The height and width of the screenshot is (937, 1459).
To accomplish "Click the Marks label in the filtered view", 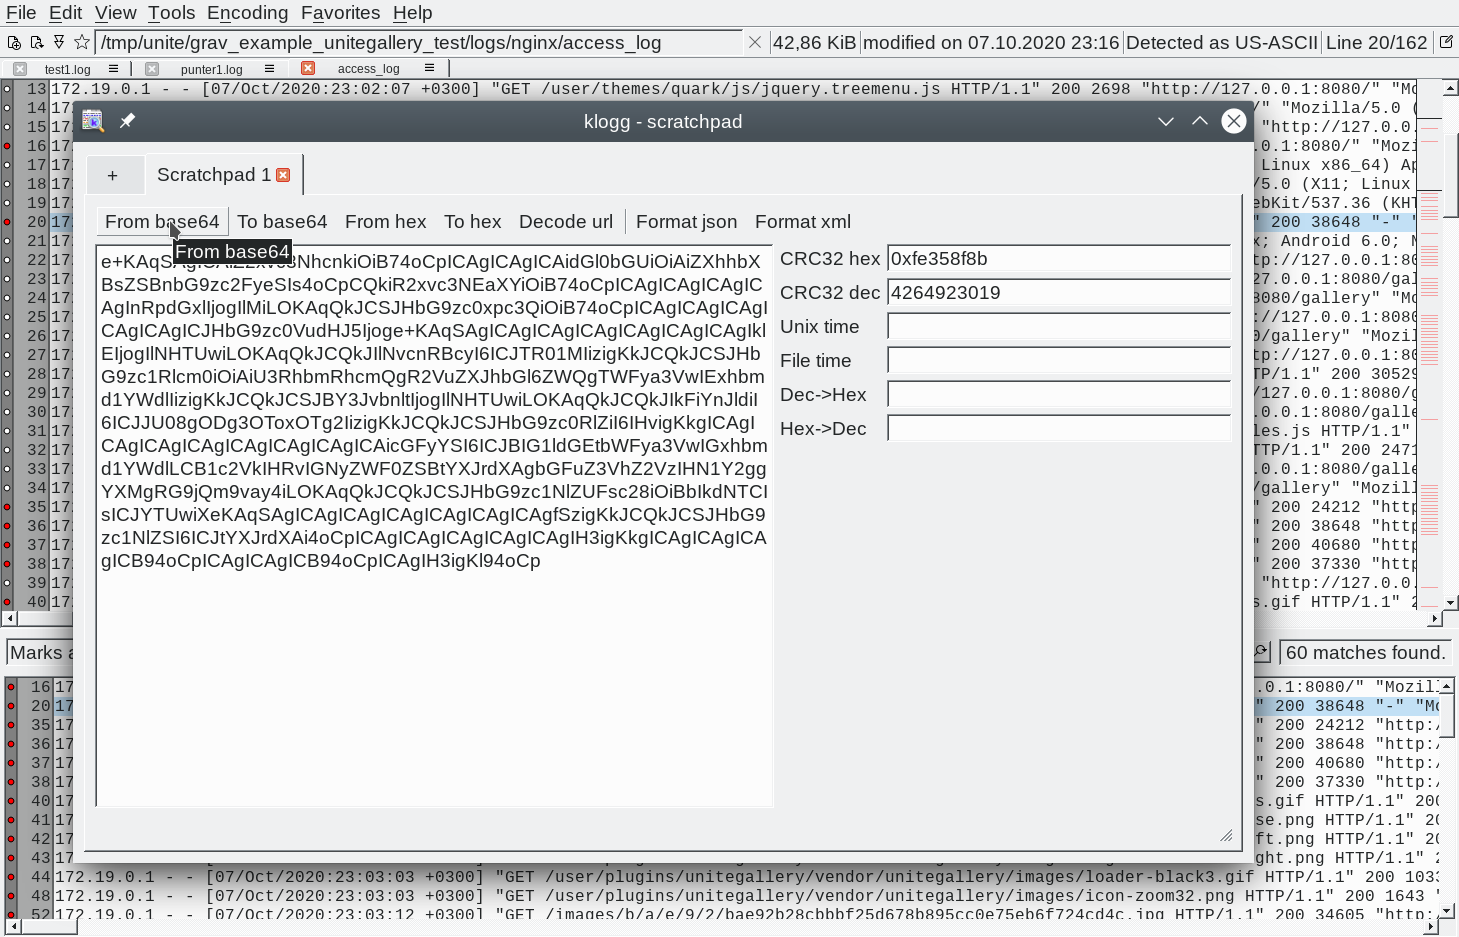I will point(36,653).
